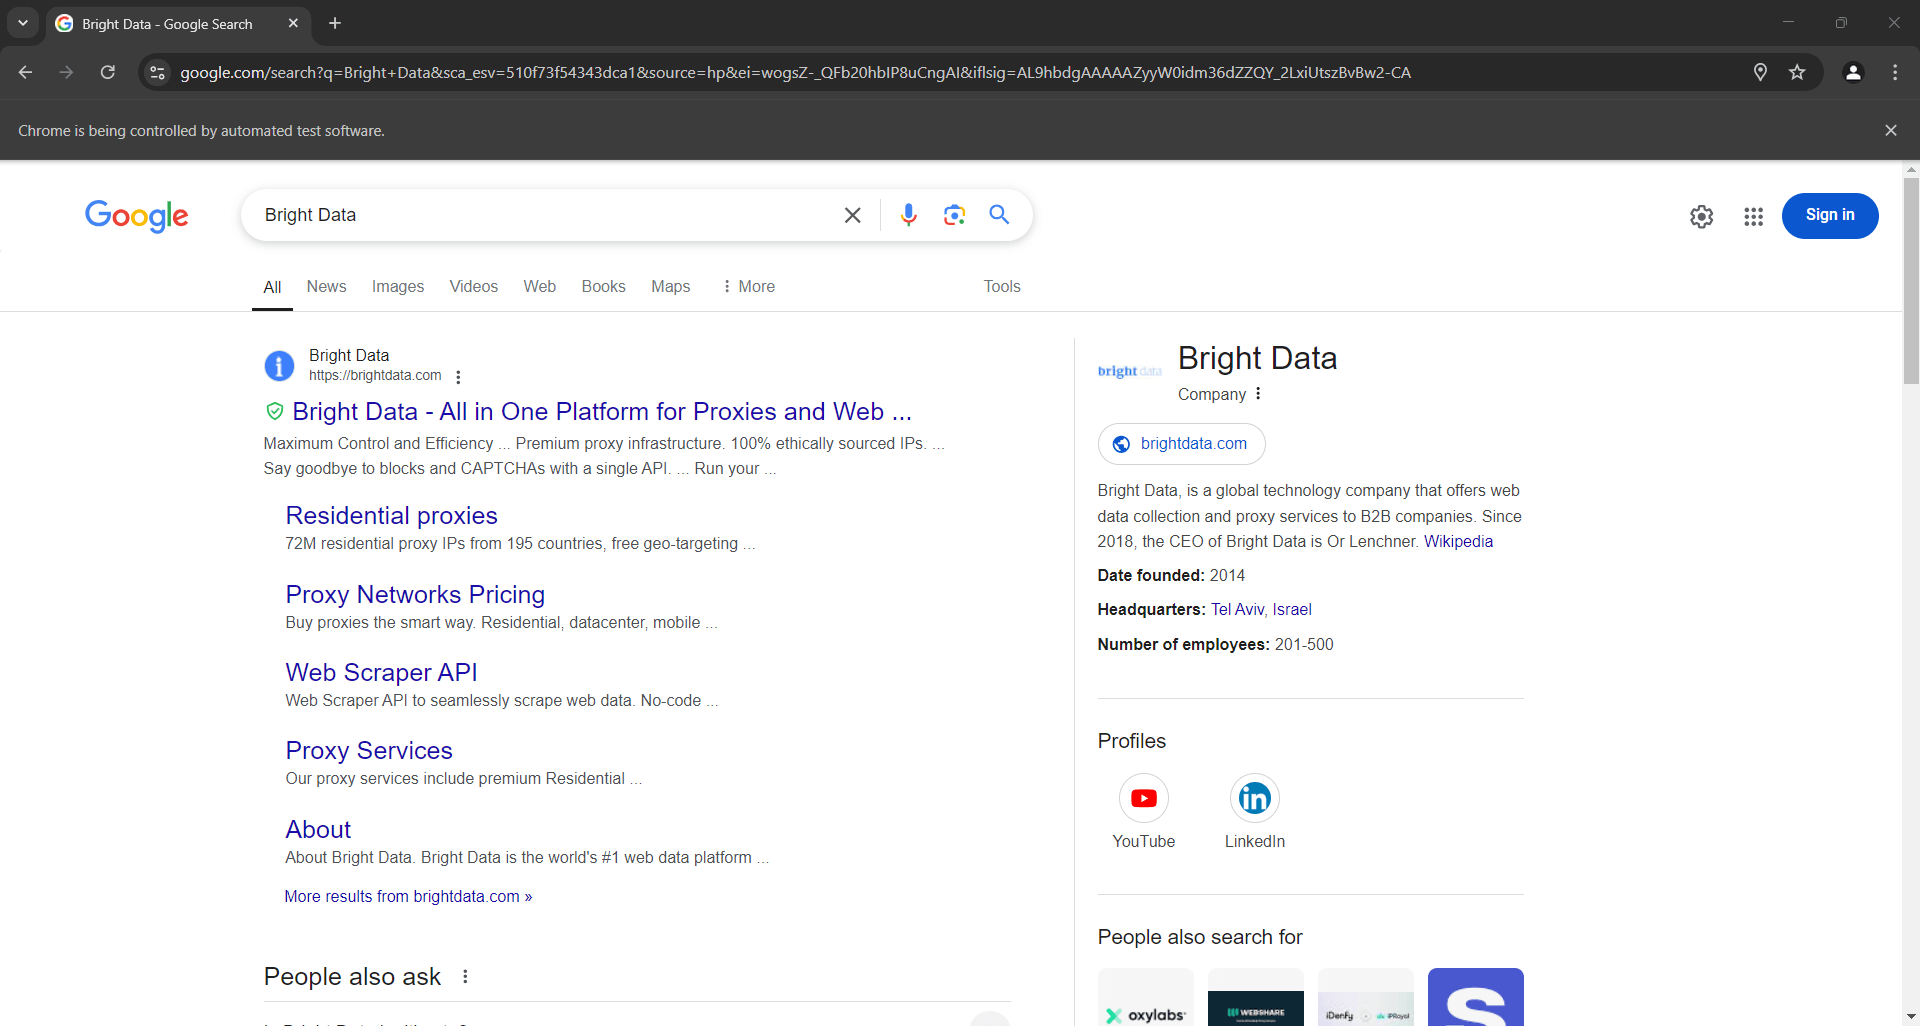Switch to the News tab
This screenshot has height=1026, width=1920.
326,286
